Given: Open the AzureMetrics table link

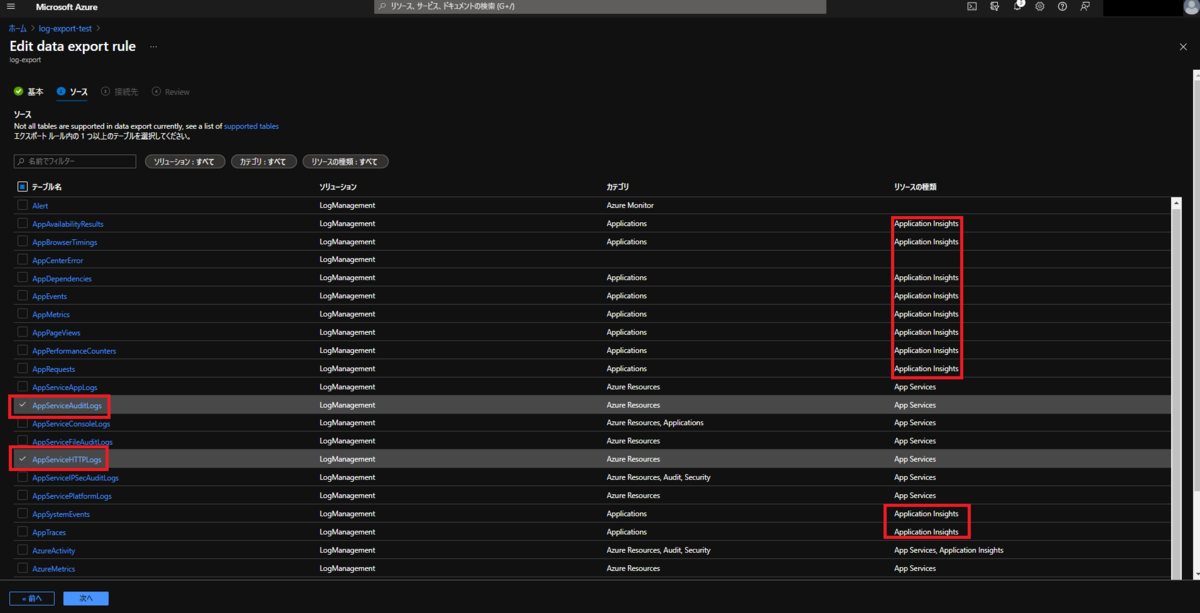Looking at the screenshot, I should (54, 568).
